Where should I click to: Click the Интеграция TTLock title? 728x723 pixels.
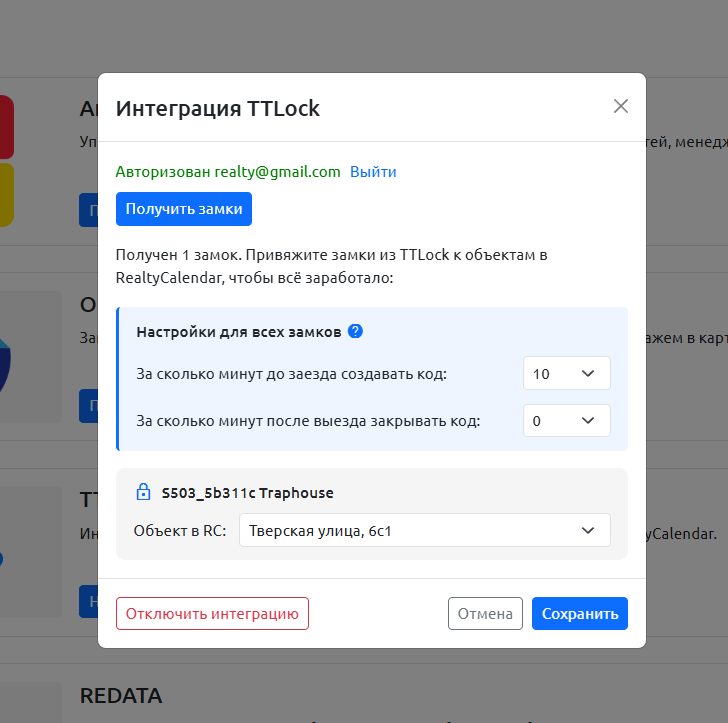pyautogui.click(x=217, y=109)
